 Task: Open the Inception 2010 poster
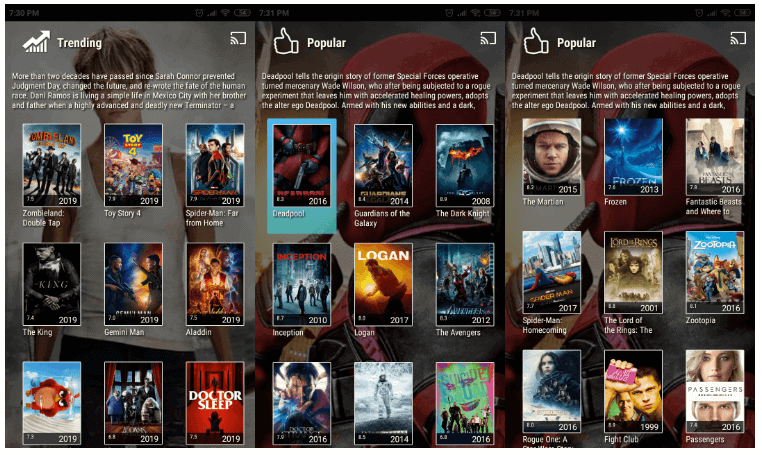point(301,284)
